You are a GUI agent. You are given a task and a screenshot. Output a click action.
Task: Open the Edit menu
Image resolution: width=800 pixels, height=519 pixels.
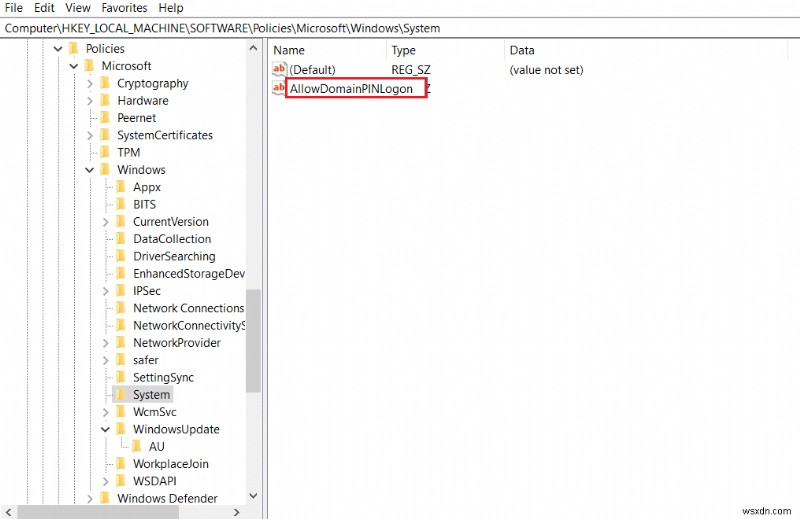click(44, 8)
